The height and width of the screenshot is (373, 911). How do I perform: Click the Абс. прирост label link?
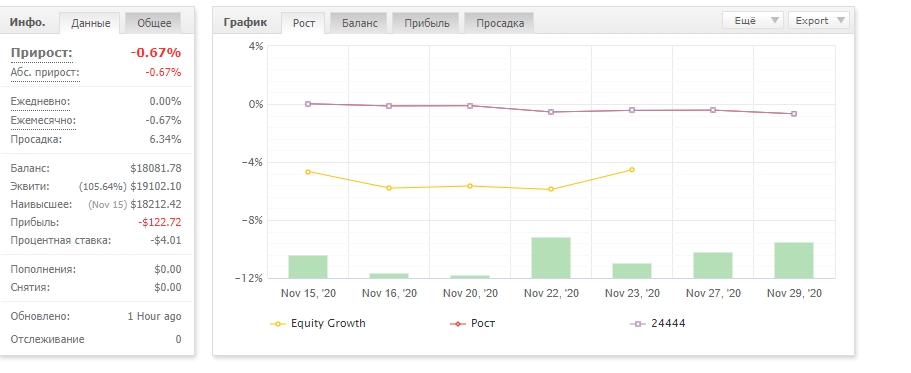click(x=45, y=73)
